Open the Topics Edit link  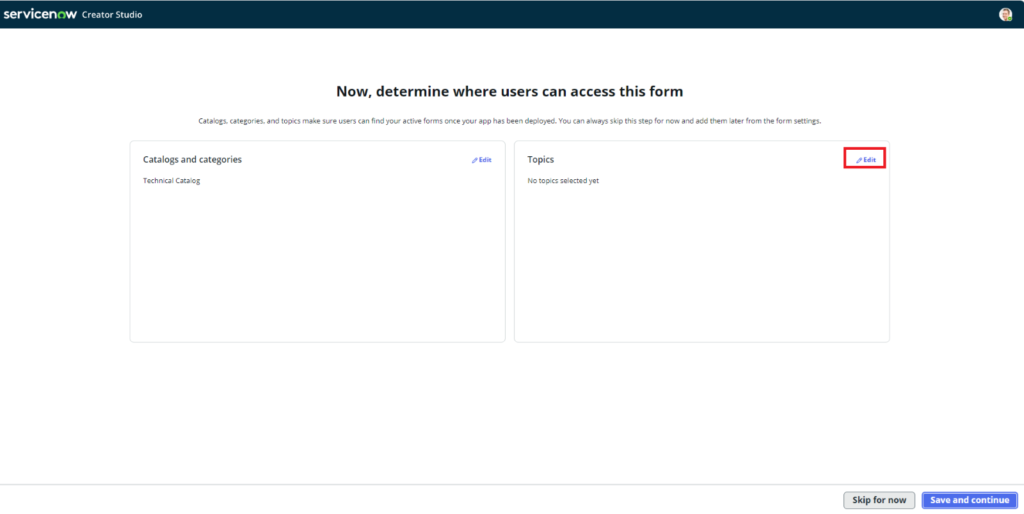869,160
